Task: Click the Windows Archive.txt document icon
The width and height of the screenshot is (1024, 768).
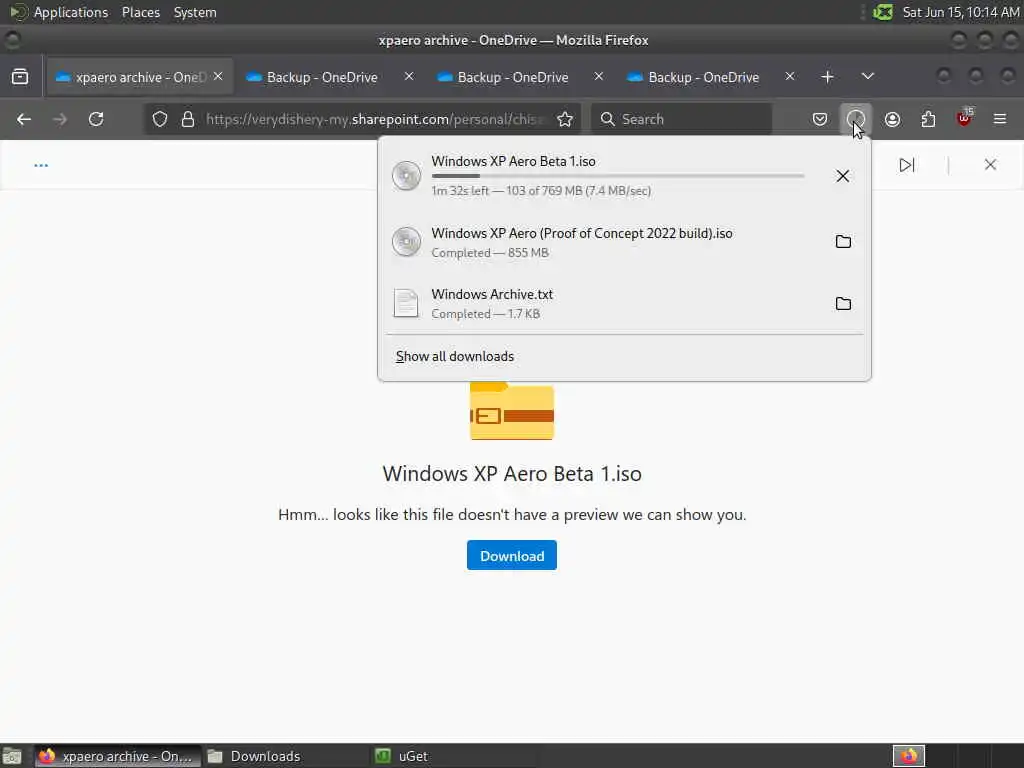Action: (x=406, y=304)
